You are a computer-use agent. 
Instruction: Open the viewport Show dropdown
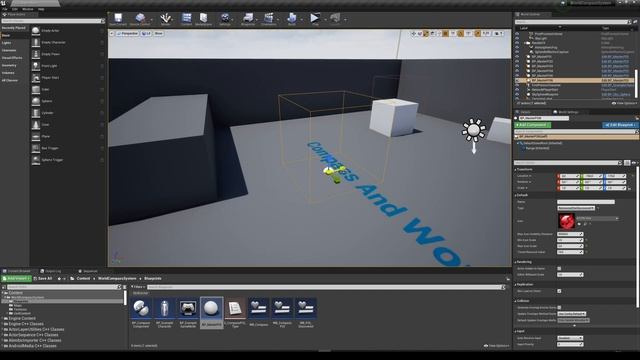[x=159, y=33]
